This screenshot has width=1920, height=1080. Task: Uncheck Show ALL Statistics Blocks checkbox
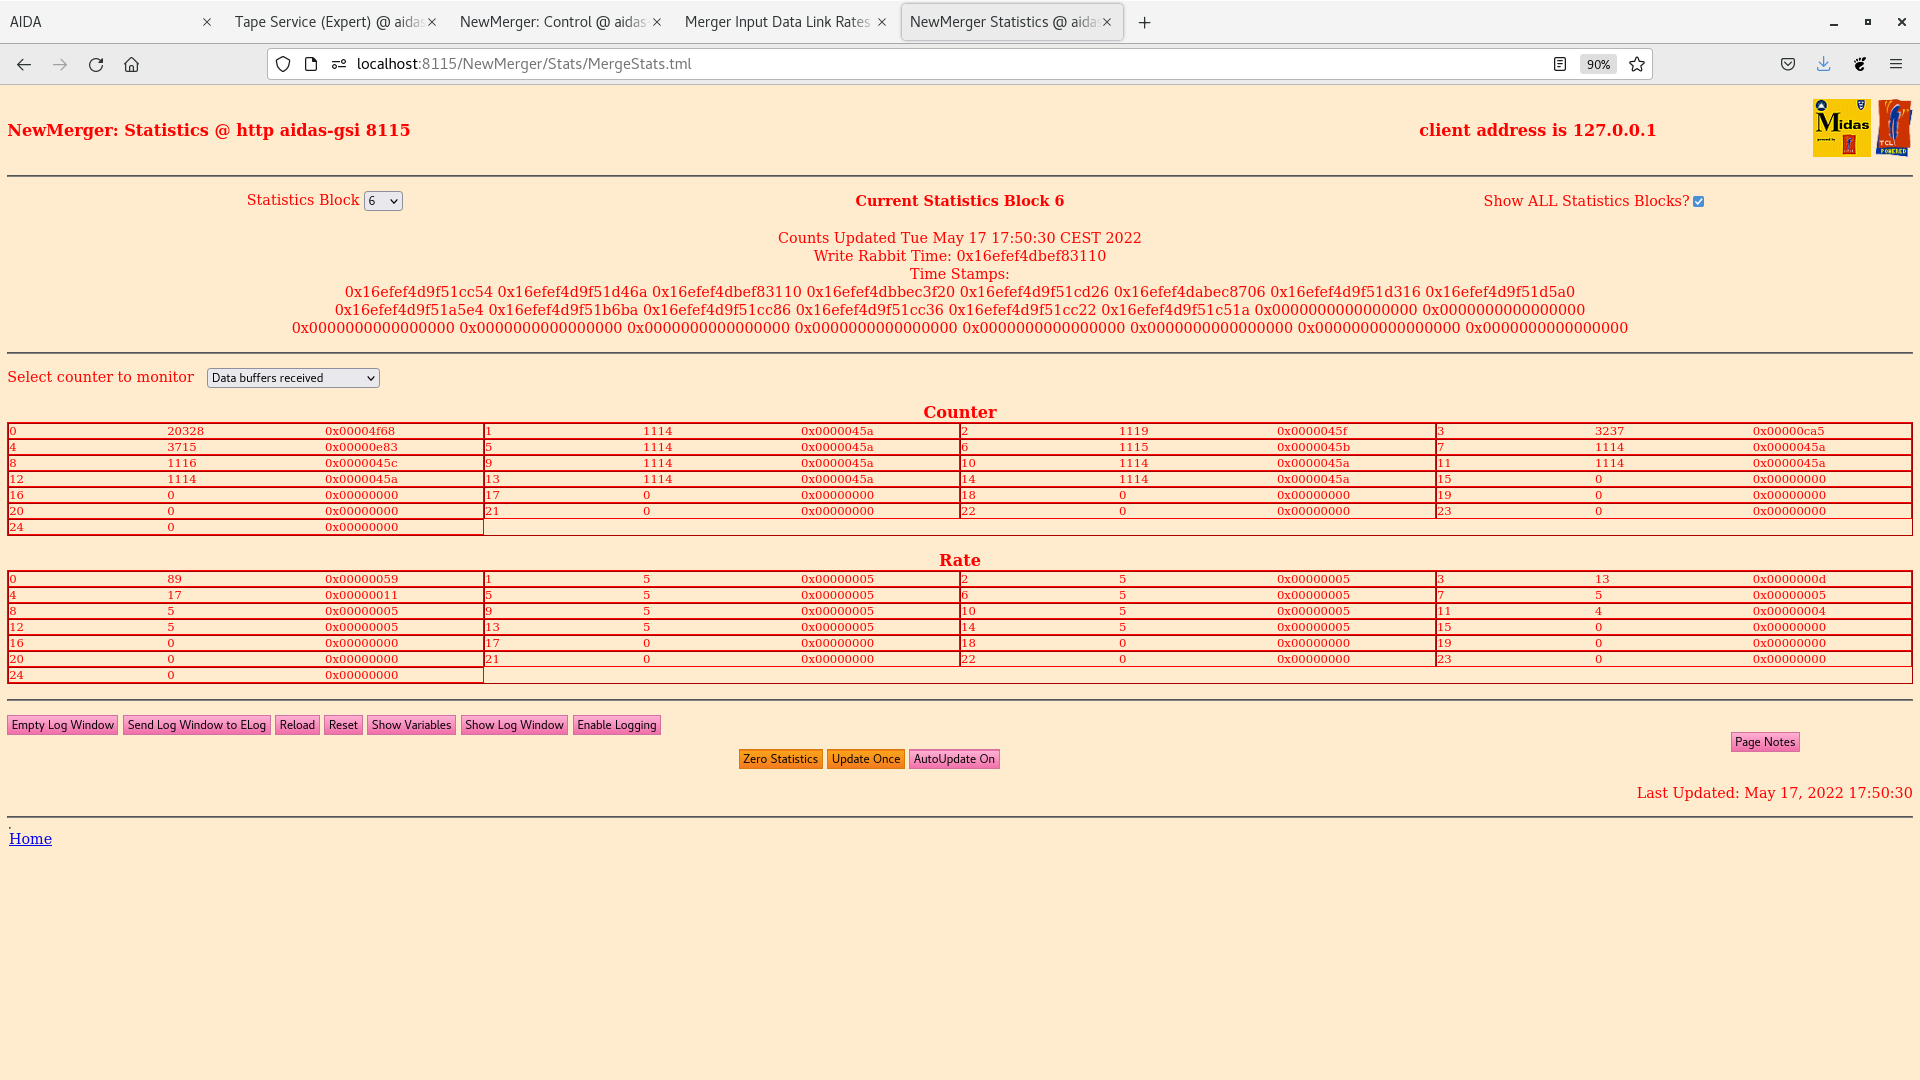click(1698, 202)
